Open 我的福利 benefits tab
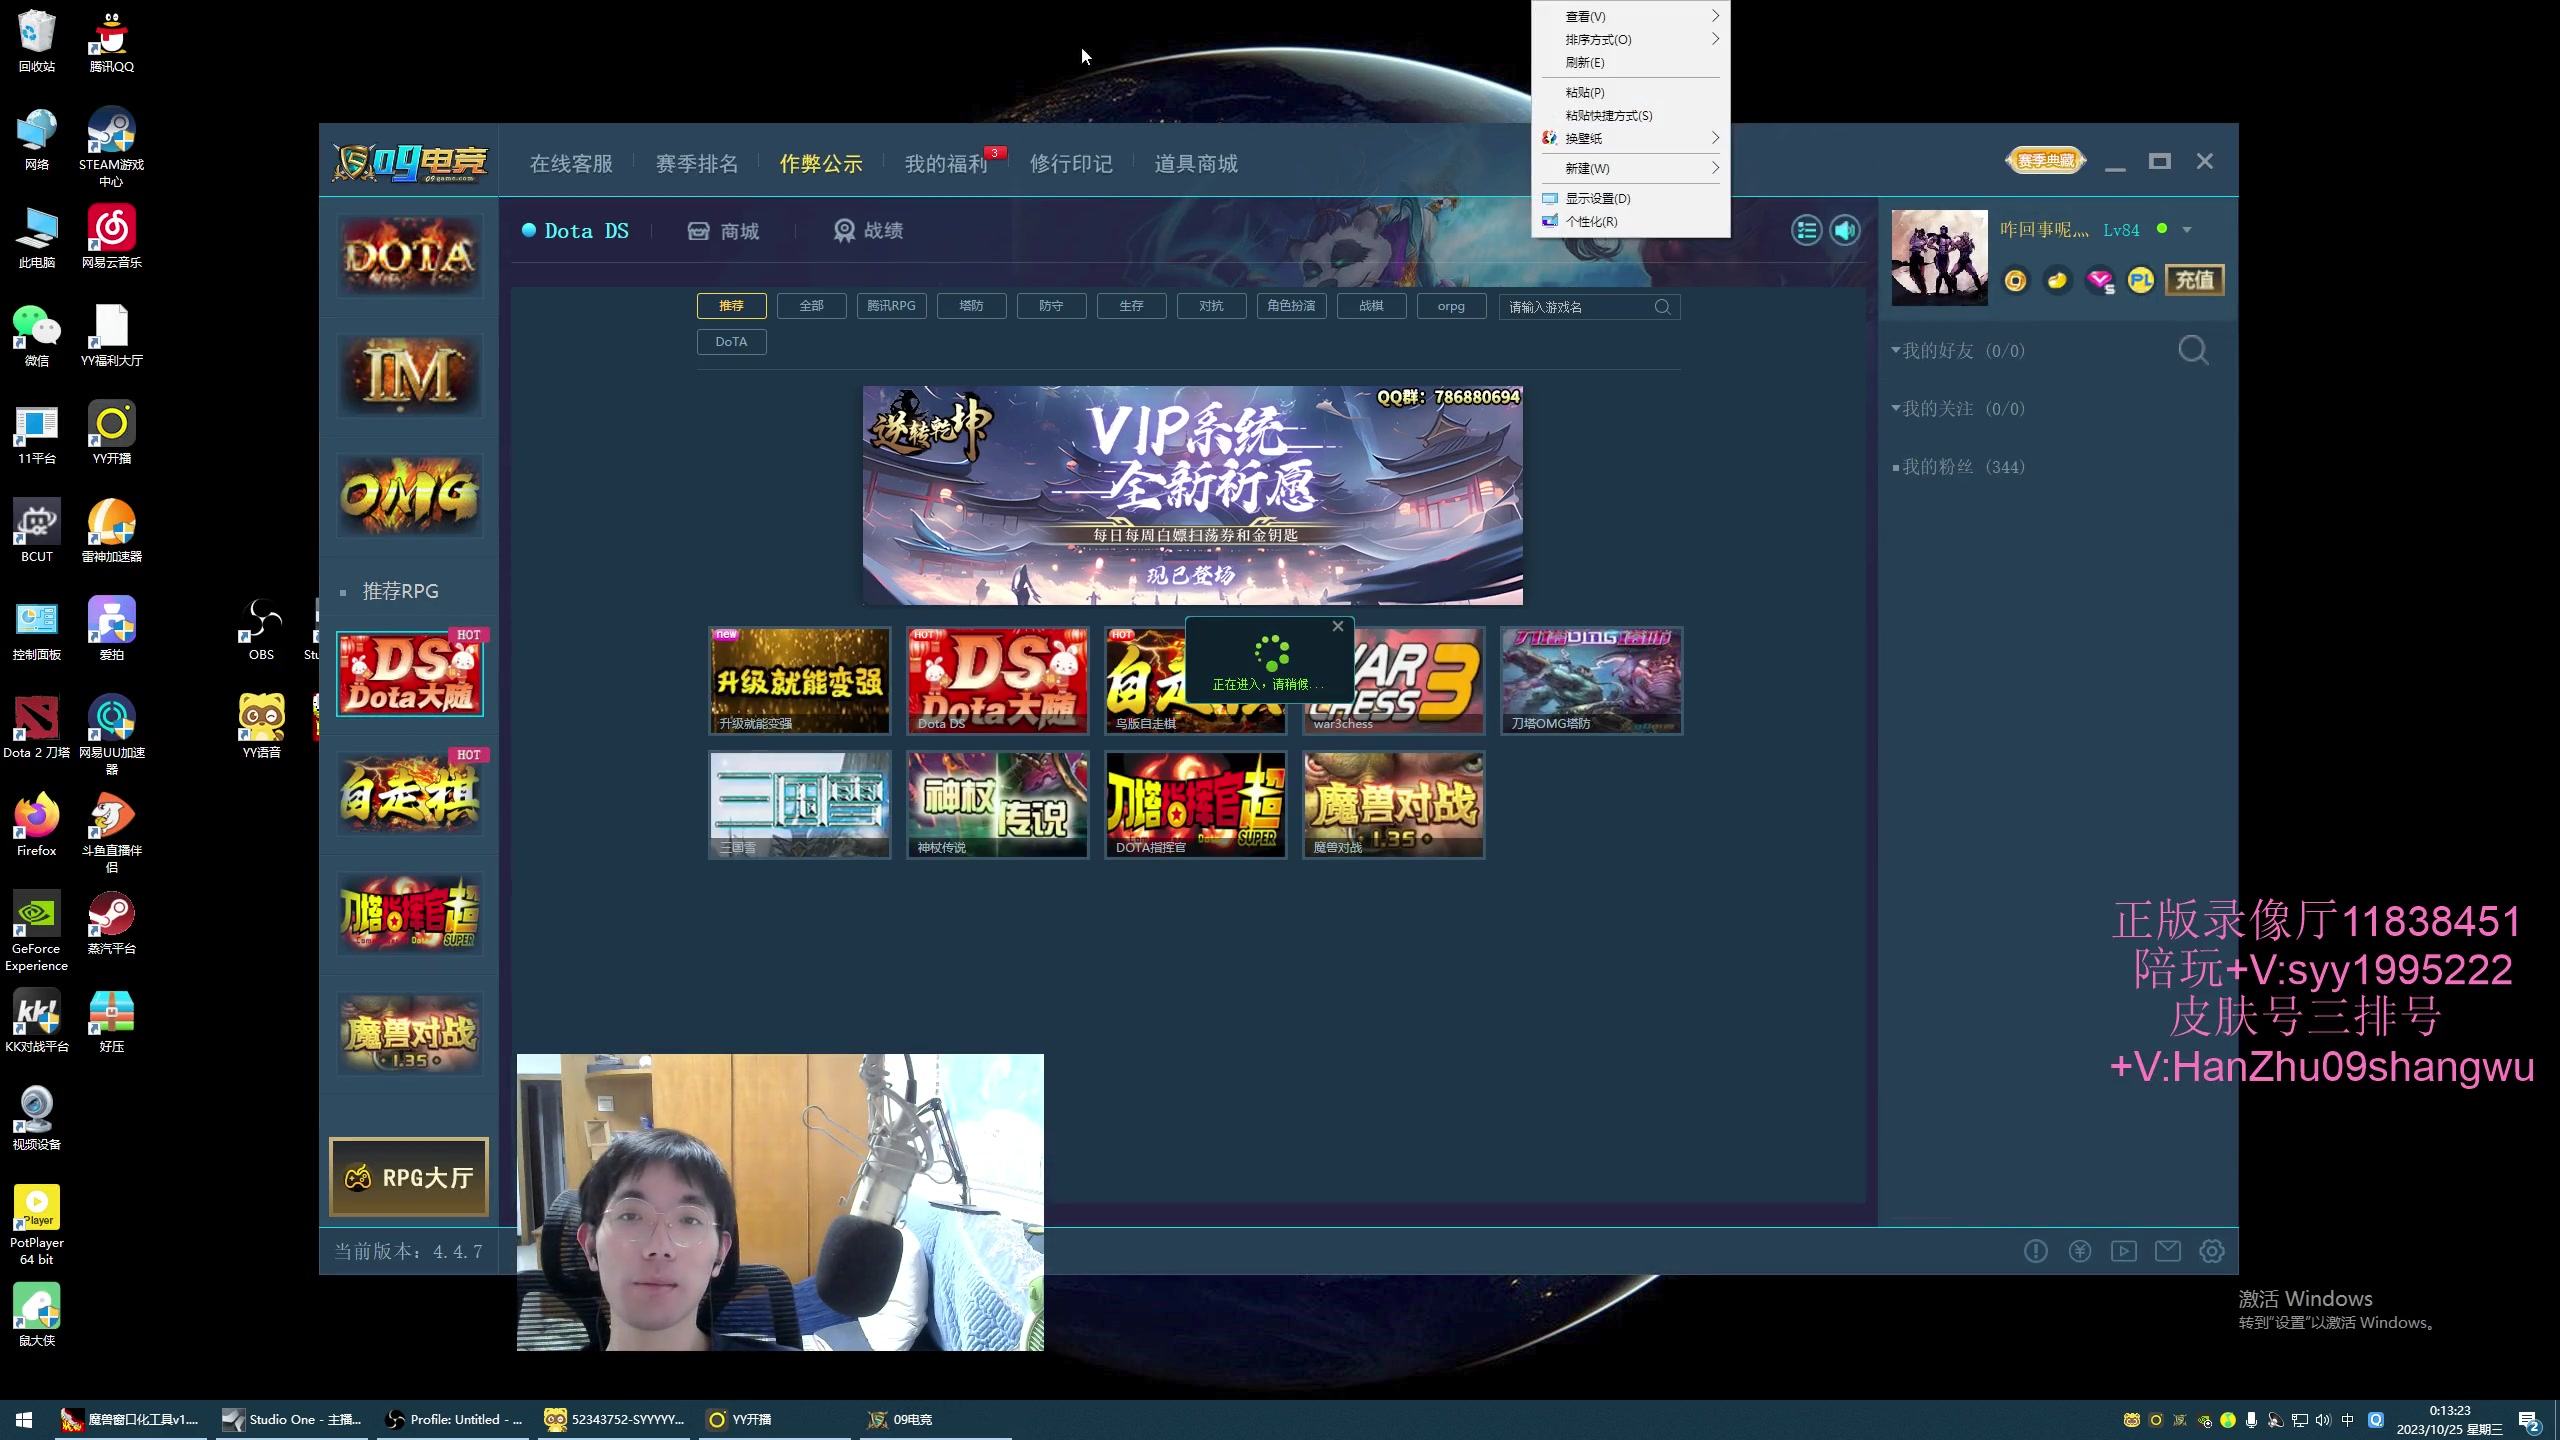This screenshot has height=1440, width=2560. [946, 164]
